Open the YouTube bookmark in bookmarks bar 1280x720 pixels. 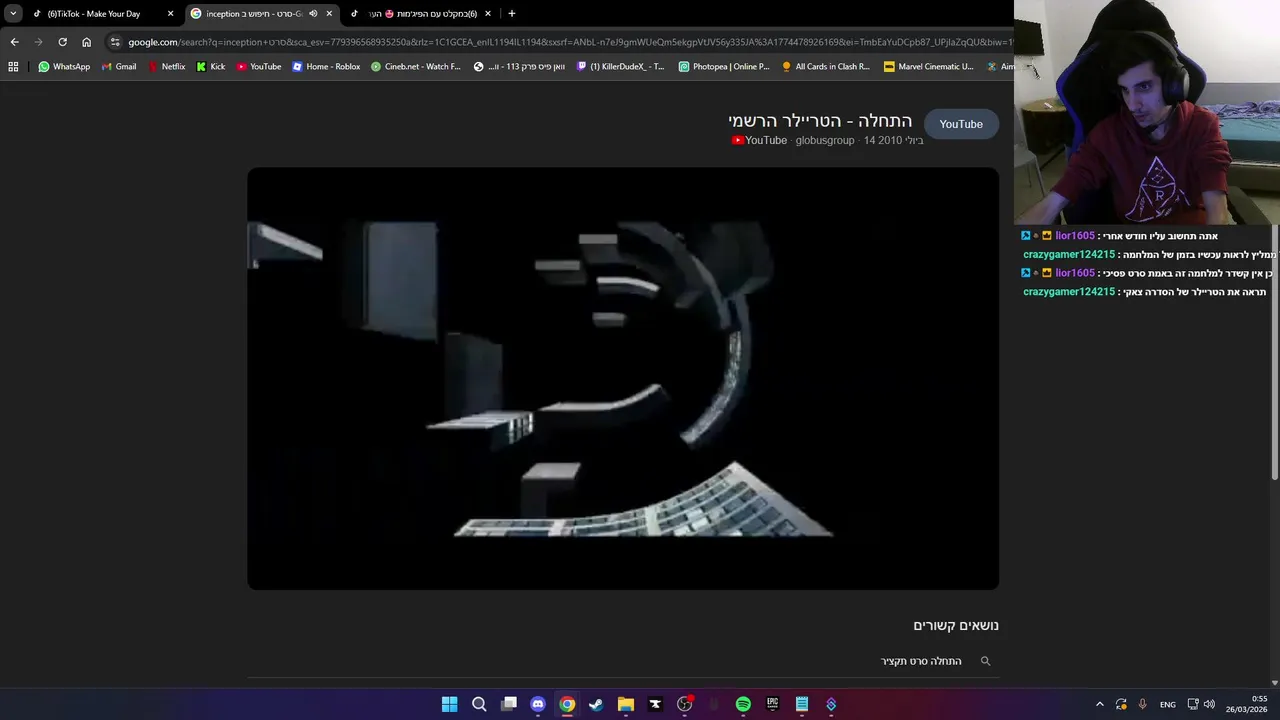coord(259,67)
